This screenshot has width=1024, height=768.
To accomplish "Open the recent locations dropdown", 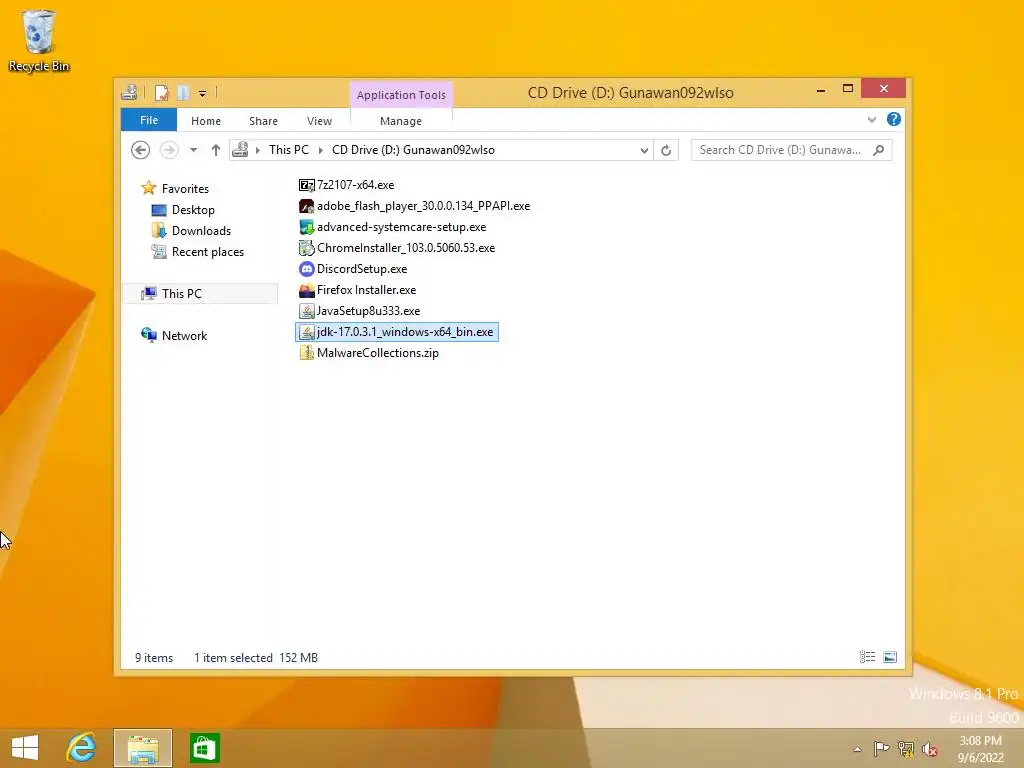I will (193, 150).
